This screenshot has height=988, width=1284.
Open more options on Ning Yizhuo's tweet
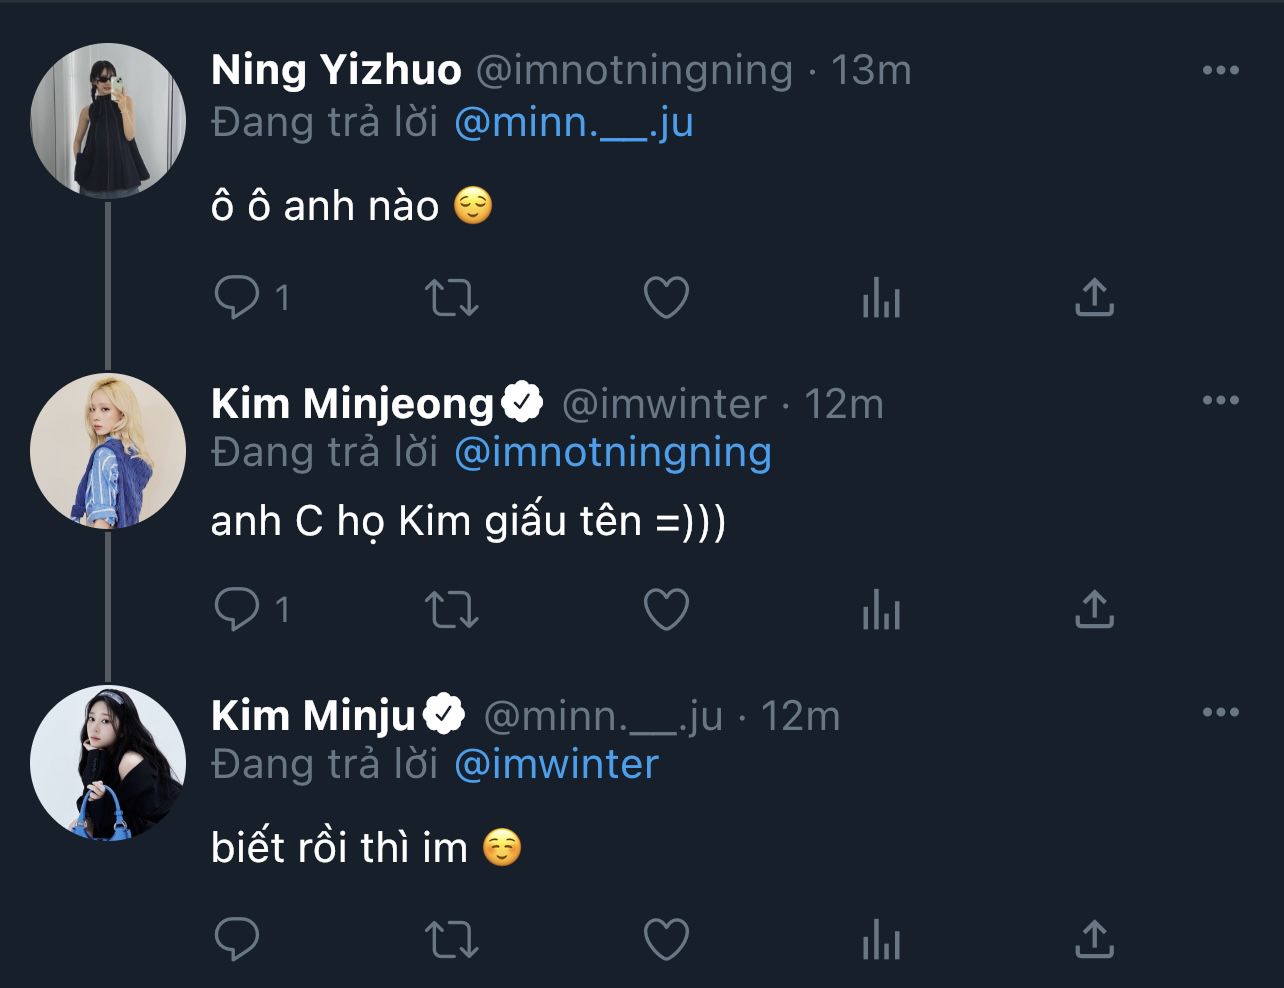tap(1220, 70)
